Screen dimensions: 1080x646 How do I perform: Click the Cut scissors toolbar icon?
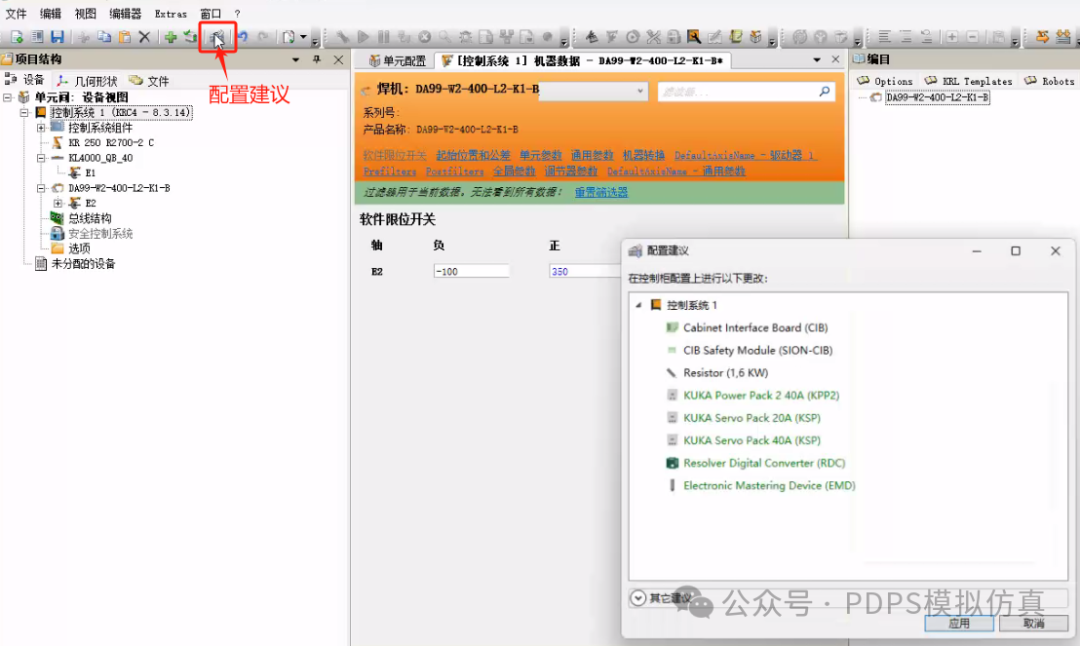[x=84, y=37]
